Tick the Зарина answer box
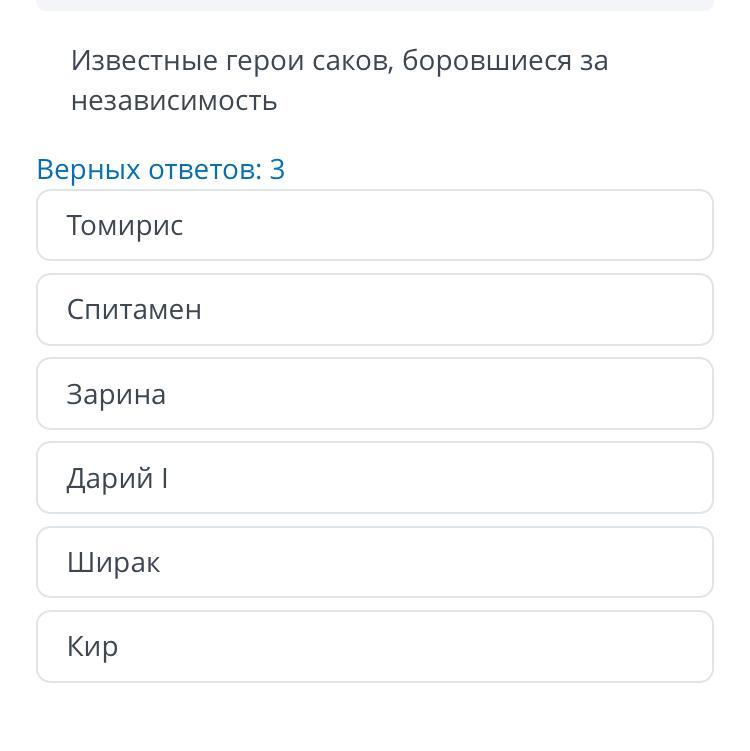 click(x=374, y=394)
